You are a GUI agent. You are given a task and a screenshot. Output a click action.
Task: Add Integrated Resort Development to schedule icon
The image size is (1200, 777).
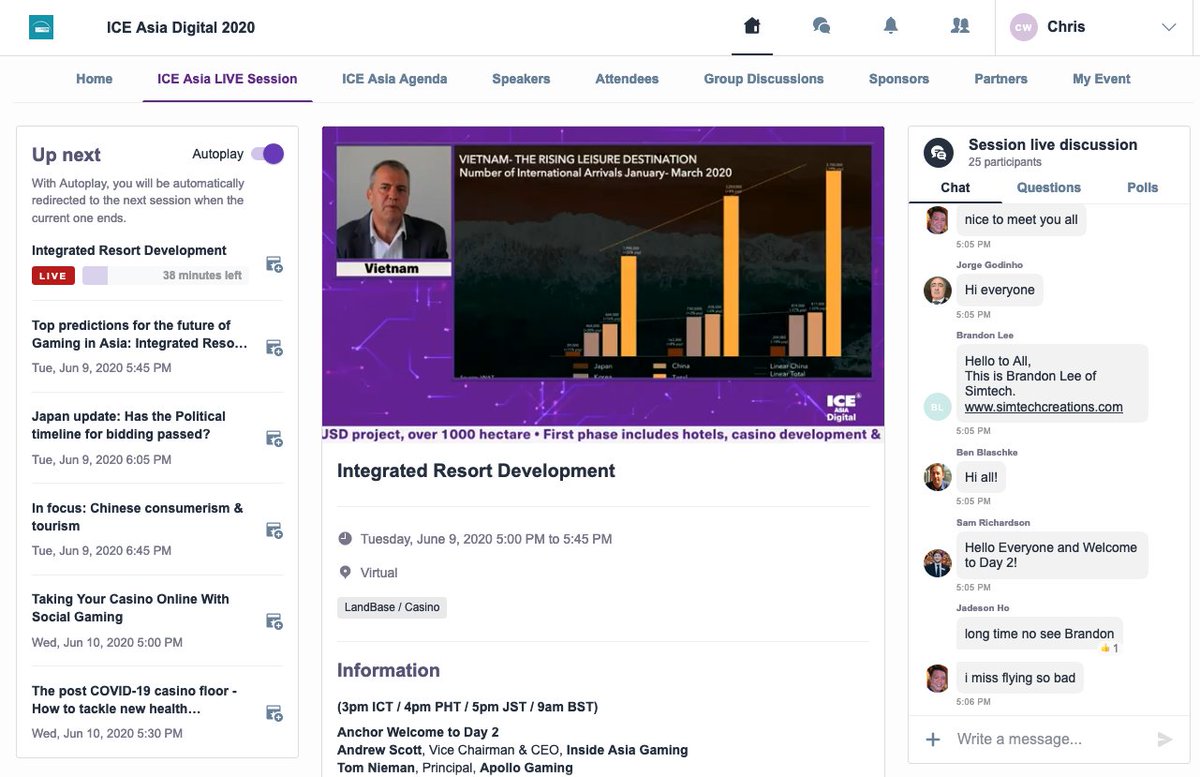(x=274, y=264)
